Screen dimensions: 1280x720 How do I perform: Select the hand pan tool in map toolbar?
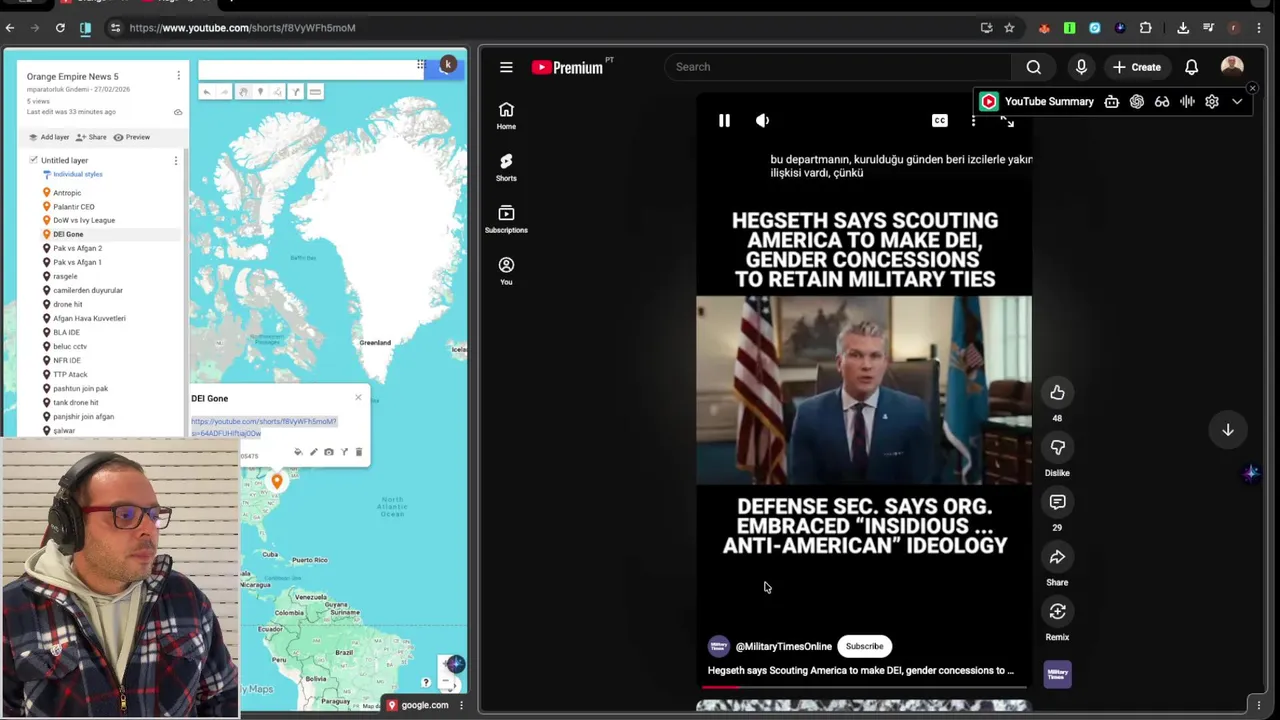coord(243,92)
